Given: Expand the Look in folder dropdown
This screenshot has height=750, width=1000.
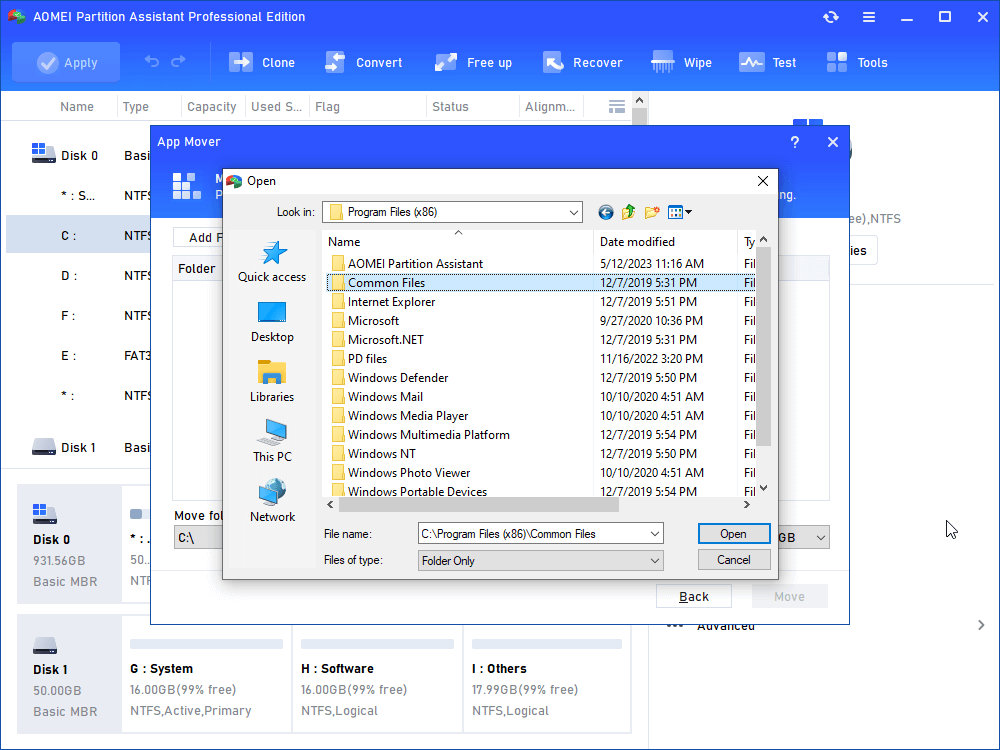Looking at the screenshot, I should [x=573, y=212].
